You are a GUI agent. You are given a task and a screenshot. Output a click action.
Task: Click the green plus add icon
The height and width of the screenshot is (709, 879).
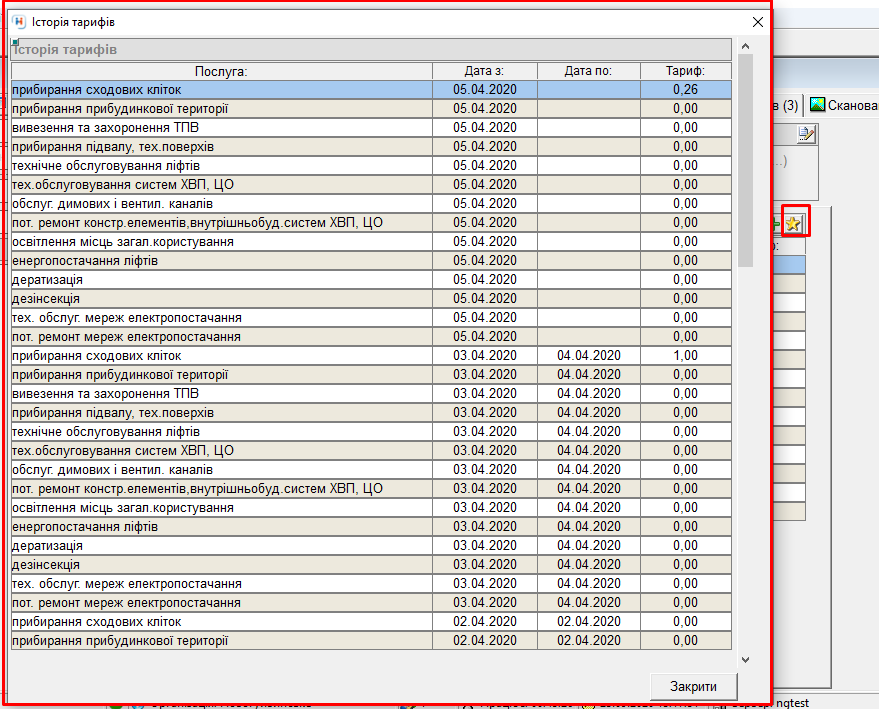point(776,224)
